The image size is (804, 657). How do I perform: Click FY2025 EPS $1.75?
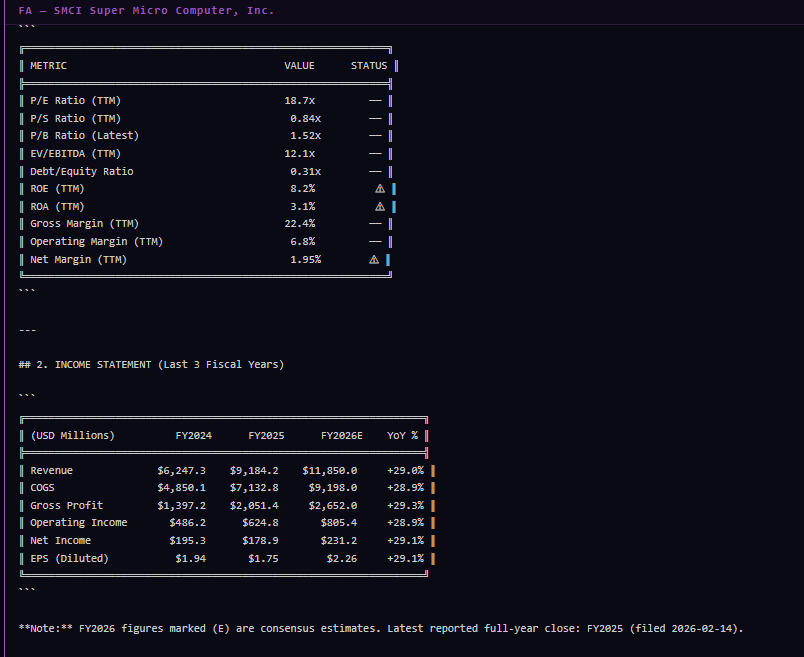pos(264,559)
